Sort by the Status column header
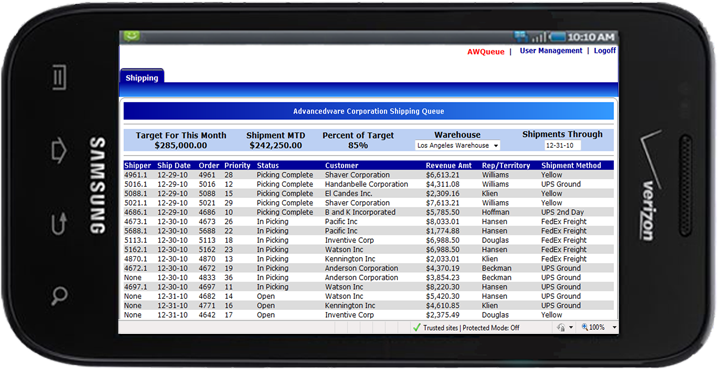The image size is (718, 369). point(267,165)
